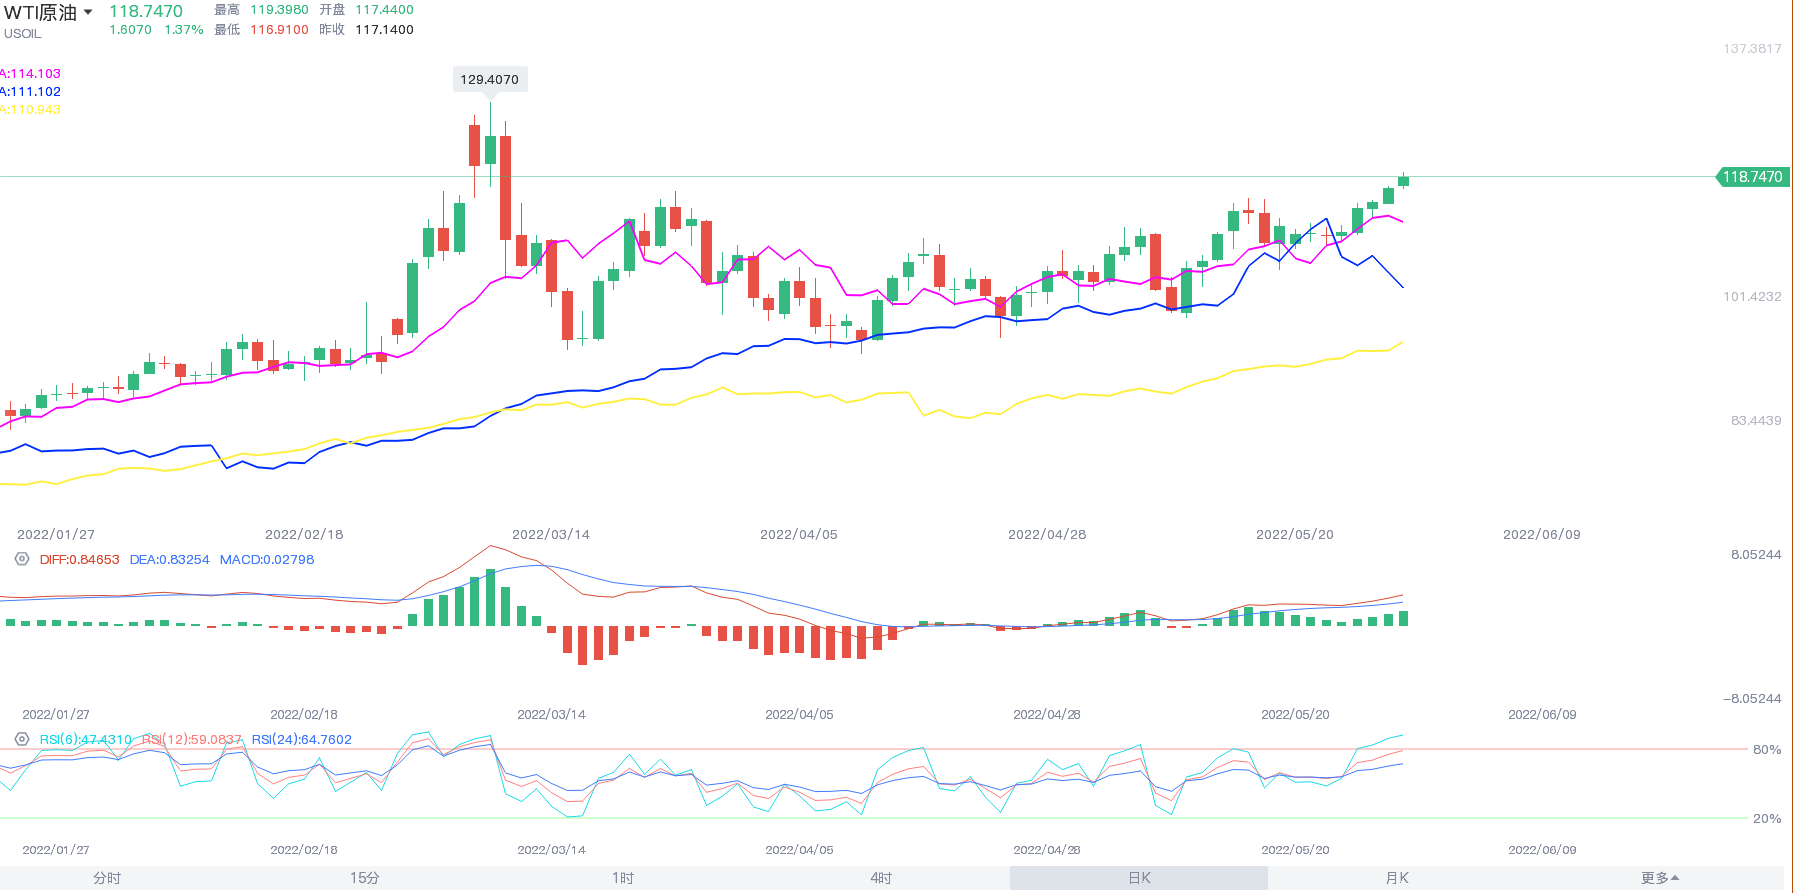The width and height of the screenshot is (1793, 893).
Task: Switch to the 分时 chart tab
Action: point(107,878)
